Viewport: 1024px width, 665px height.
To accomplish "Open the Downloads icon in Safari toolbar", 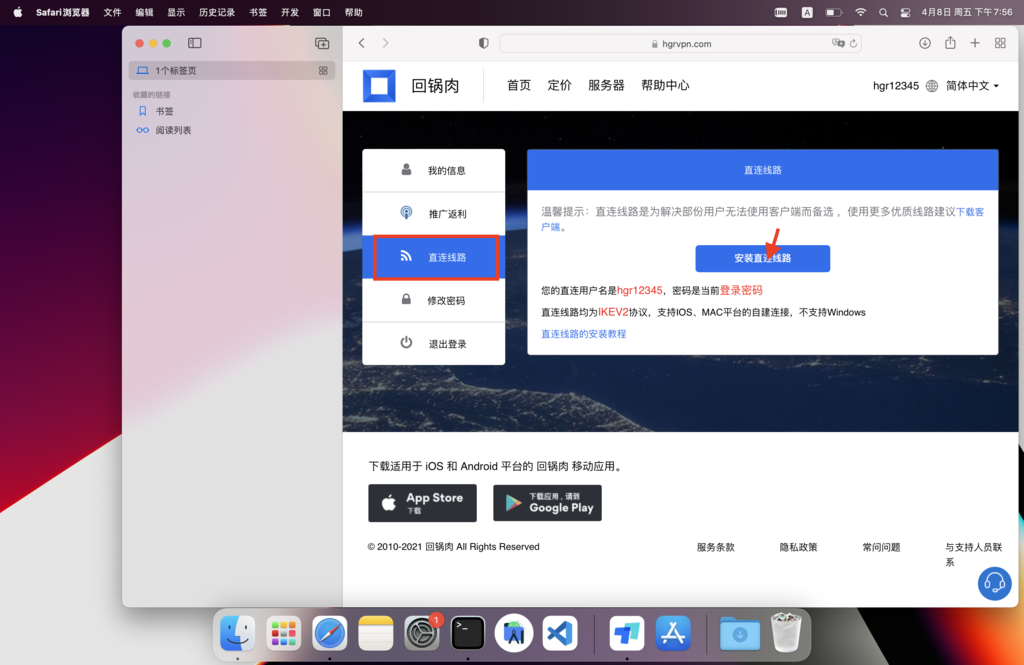I will pyautogui.click(x=925, y=43).
